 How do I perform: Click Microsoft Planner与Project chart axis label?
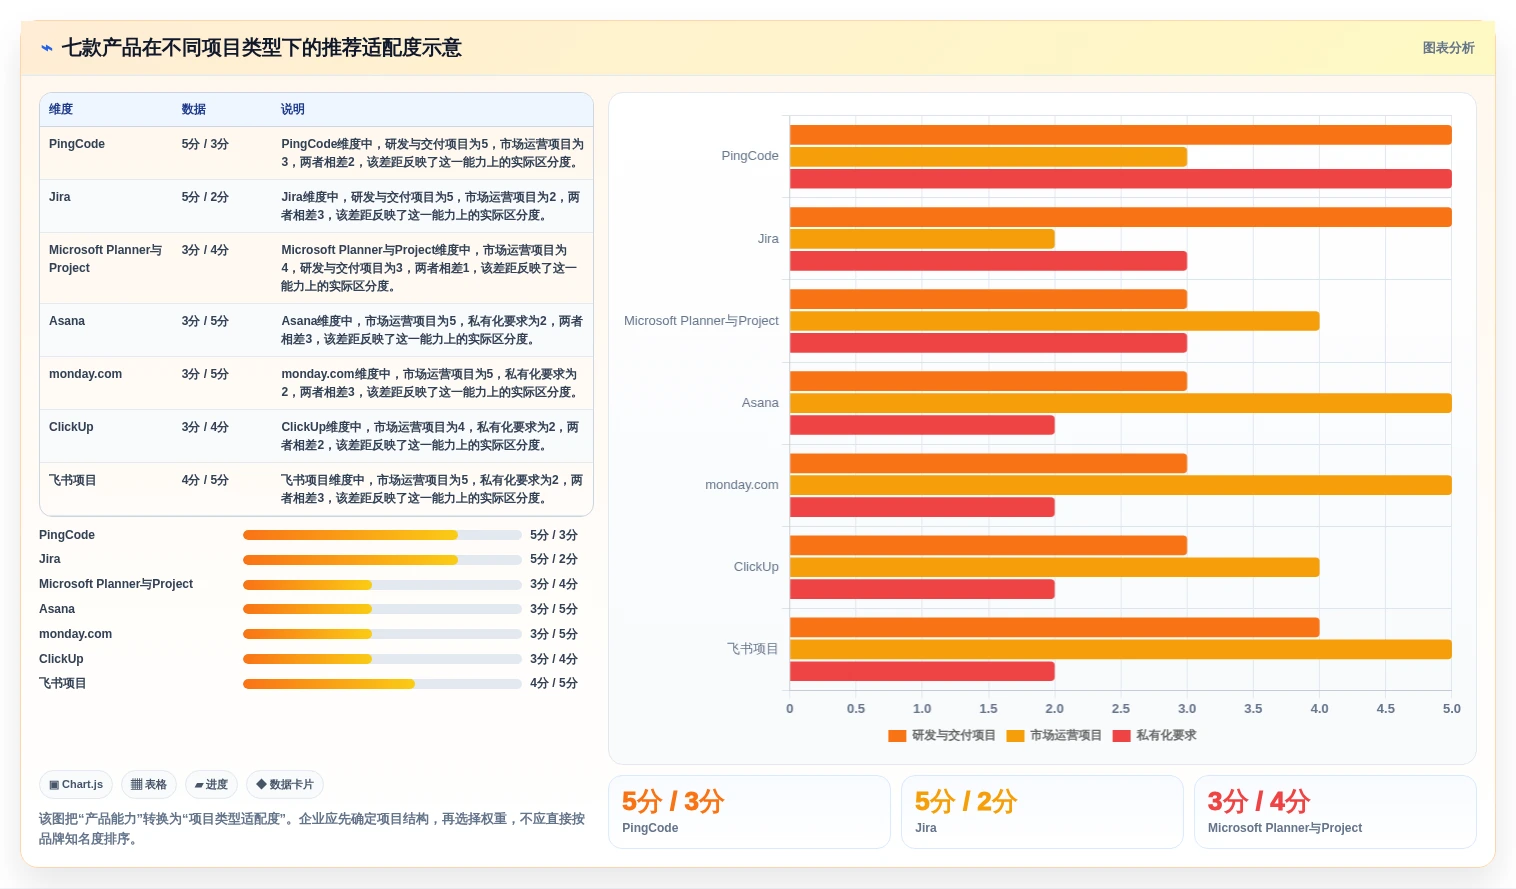701,321
